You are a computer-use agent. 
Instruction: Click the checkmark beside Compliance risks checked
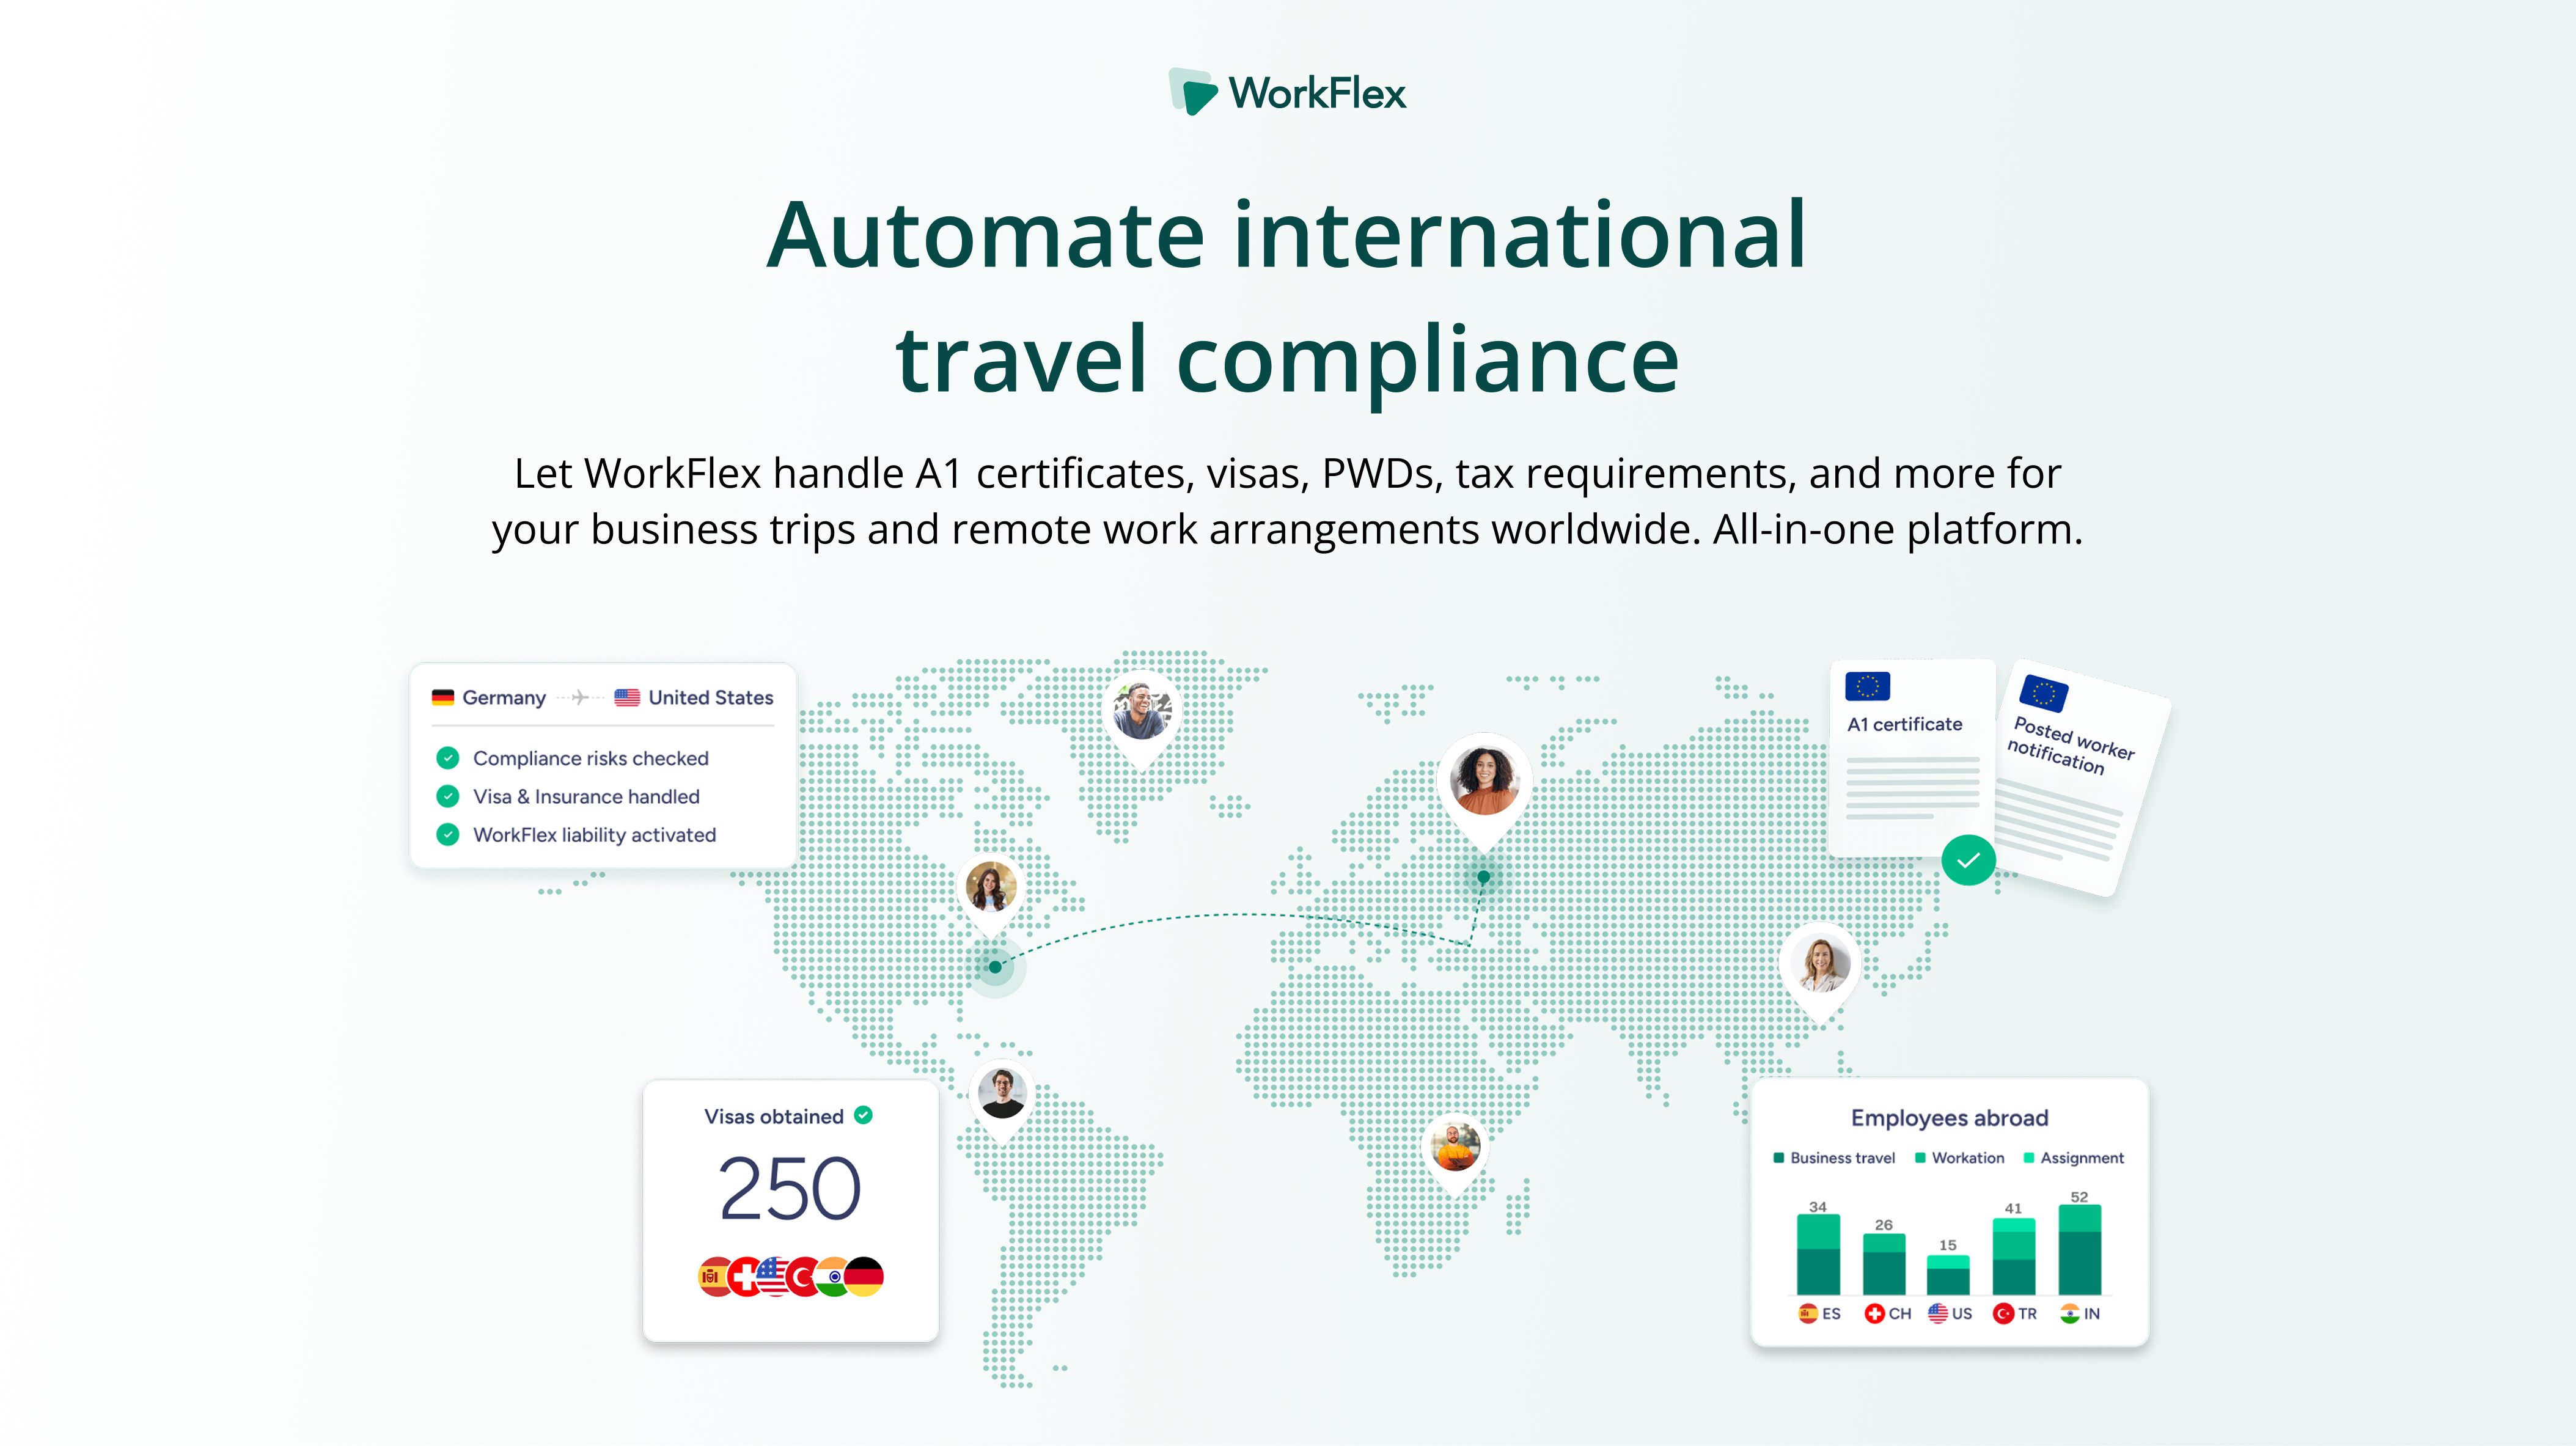[x=448, y=758]
